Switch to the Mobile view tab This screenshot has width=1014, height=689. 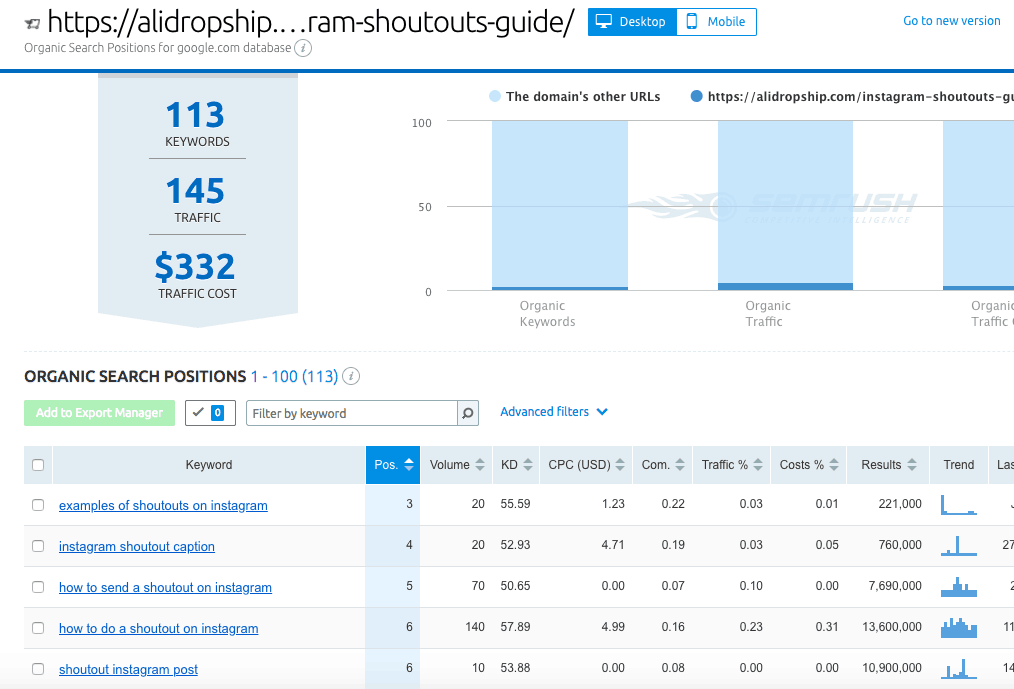coord(716,22)
